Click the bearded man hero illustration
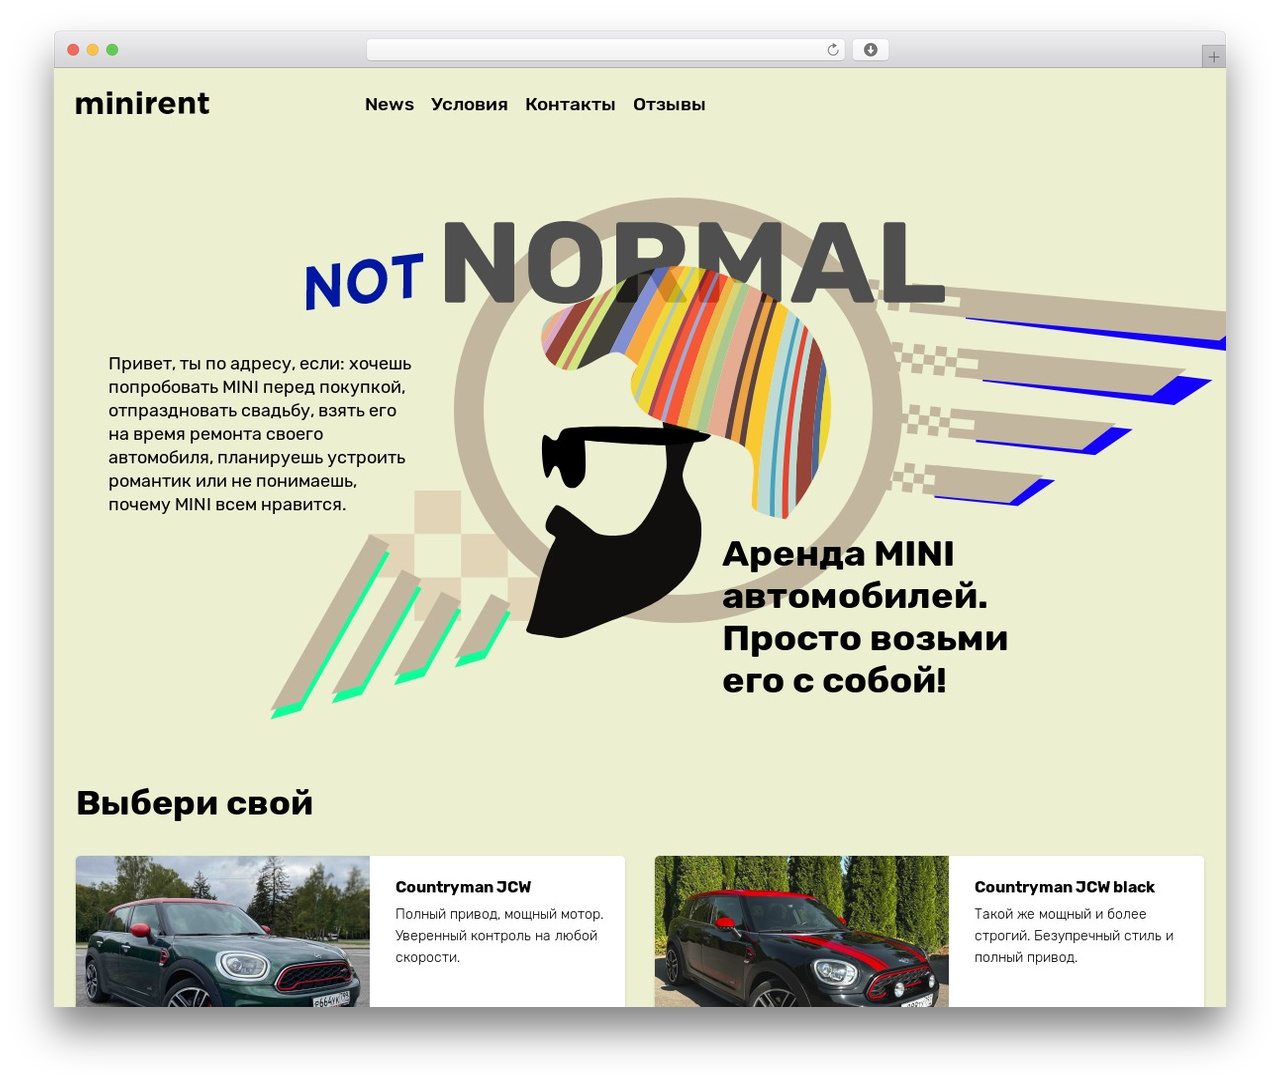This screenshot has height=1084, width=1280. click(680, 450)
